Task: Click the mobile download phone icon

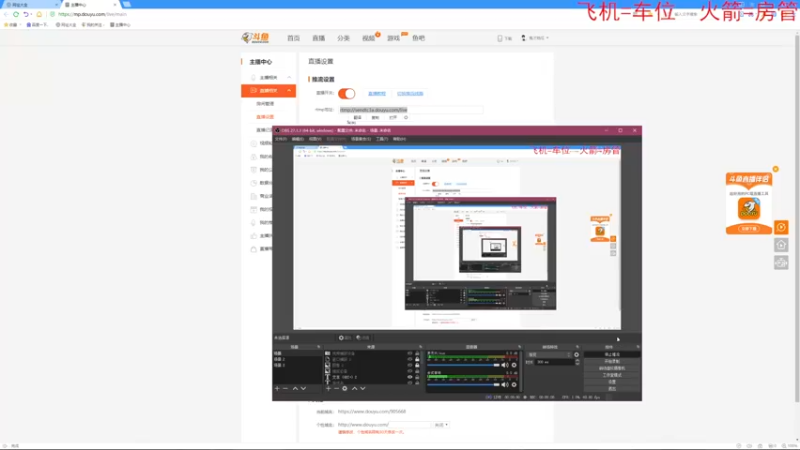Action: coord(500,38)
